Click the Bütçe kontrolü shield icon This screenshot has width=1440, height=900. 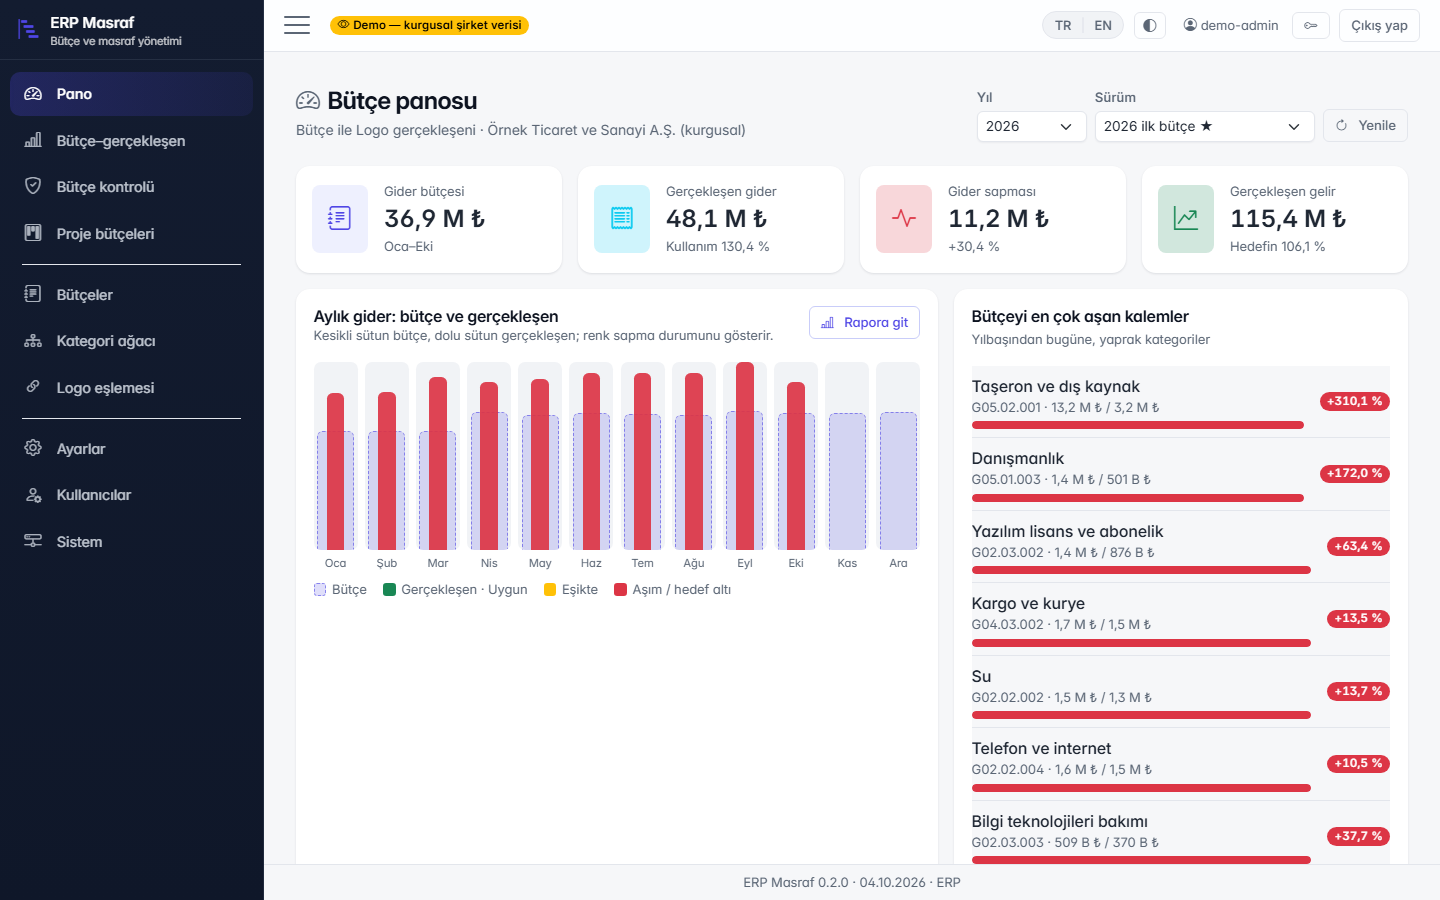pos(33,186)
